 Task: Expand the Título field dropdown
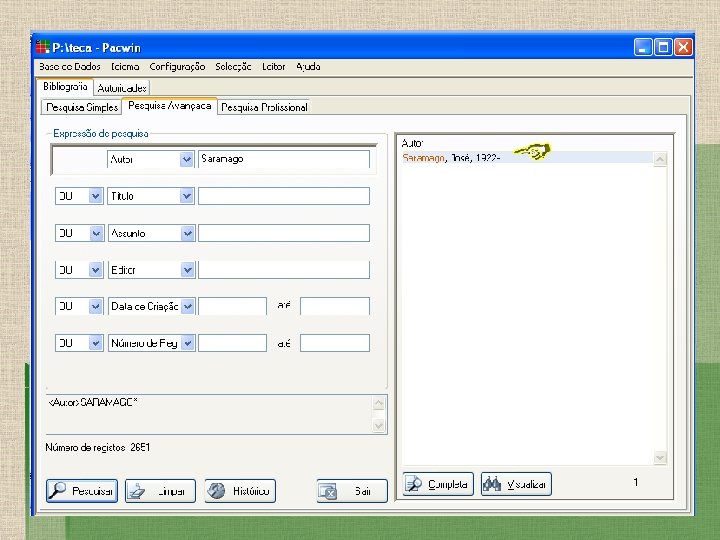pos(186,196)
